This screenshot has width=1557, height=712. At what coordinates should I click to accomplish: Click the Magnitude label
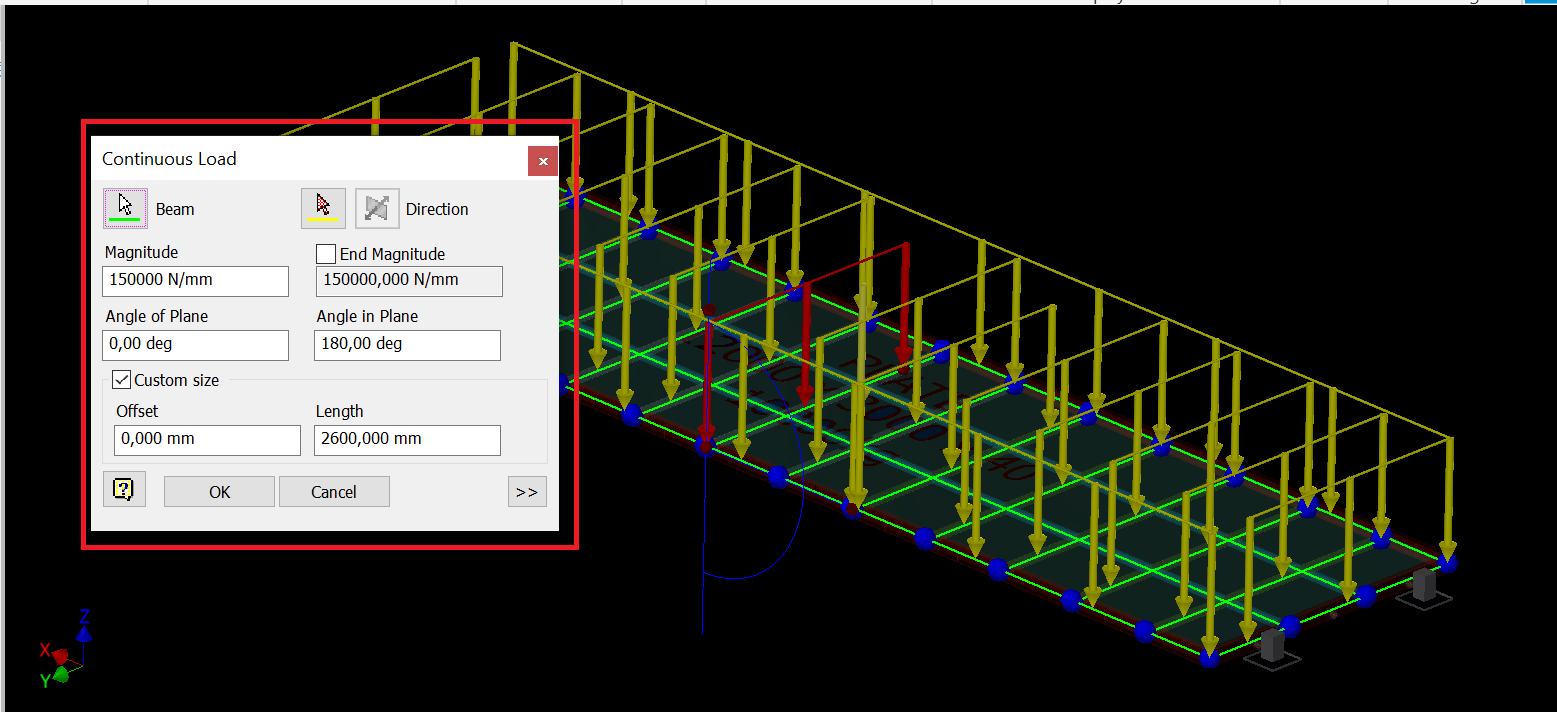click(141, 253)
